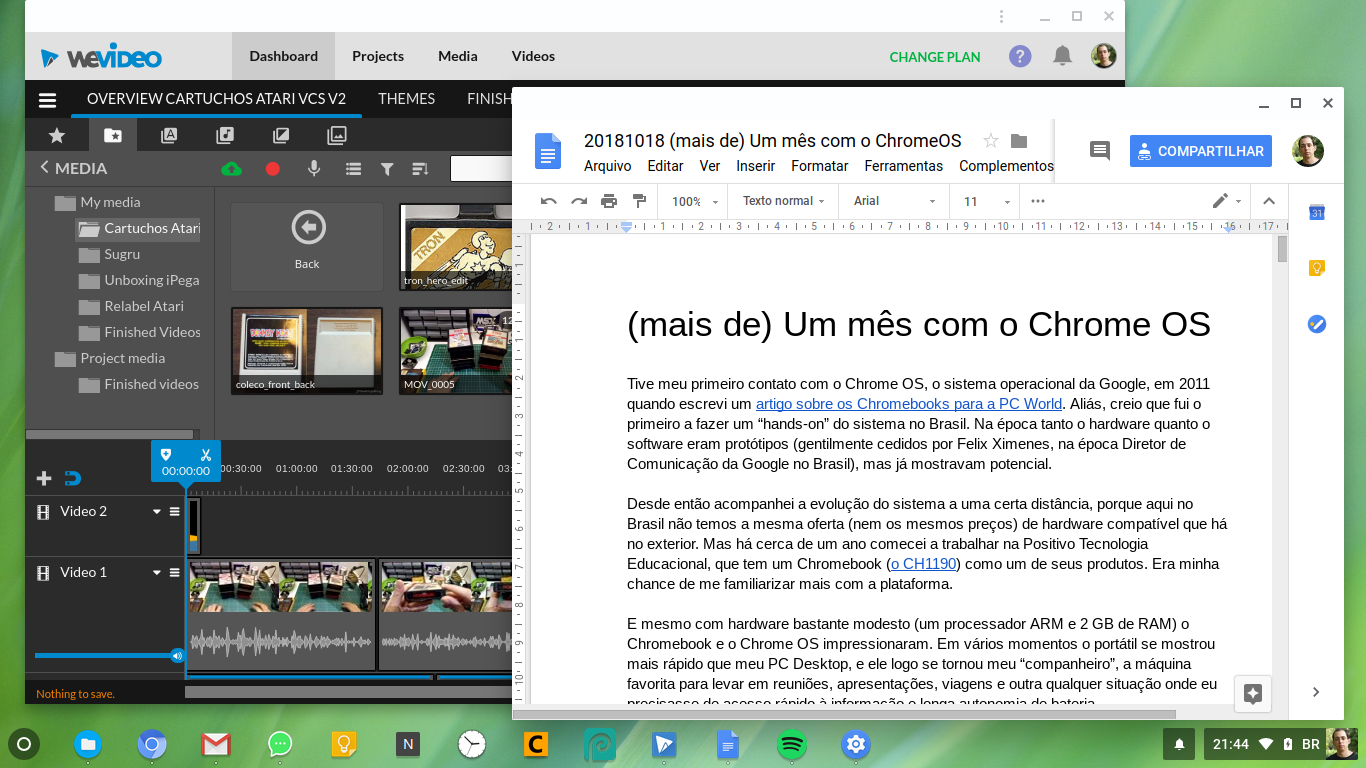Screen dimensions: 1366x768
Task: Hide the Docs menus with up chevron
Action: [1269, 201]
